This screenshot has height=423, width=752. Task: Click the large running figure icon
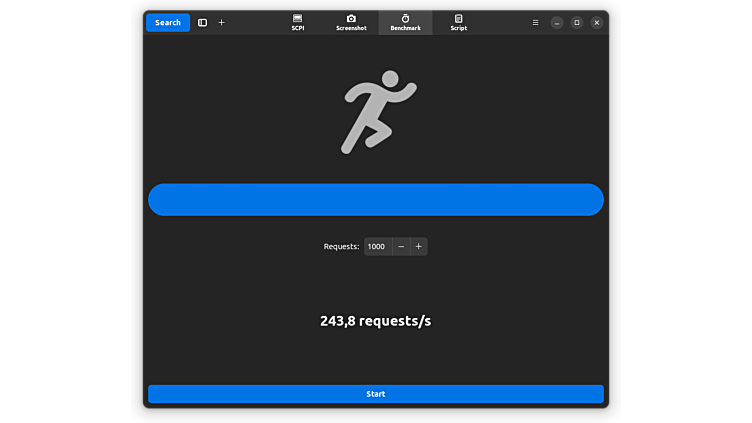(x=377, y=112)
